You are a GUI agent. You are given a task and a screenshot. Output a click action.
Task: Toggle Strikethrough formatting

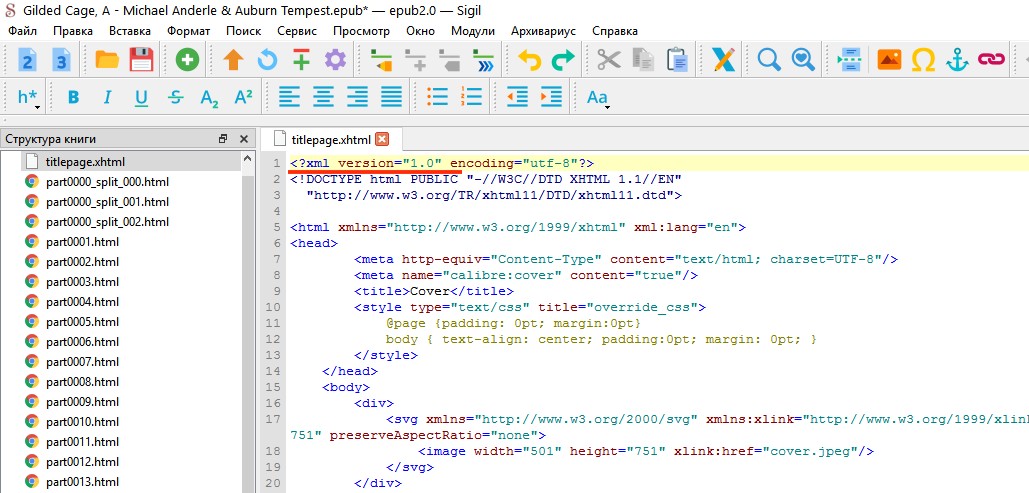176,98
